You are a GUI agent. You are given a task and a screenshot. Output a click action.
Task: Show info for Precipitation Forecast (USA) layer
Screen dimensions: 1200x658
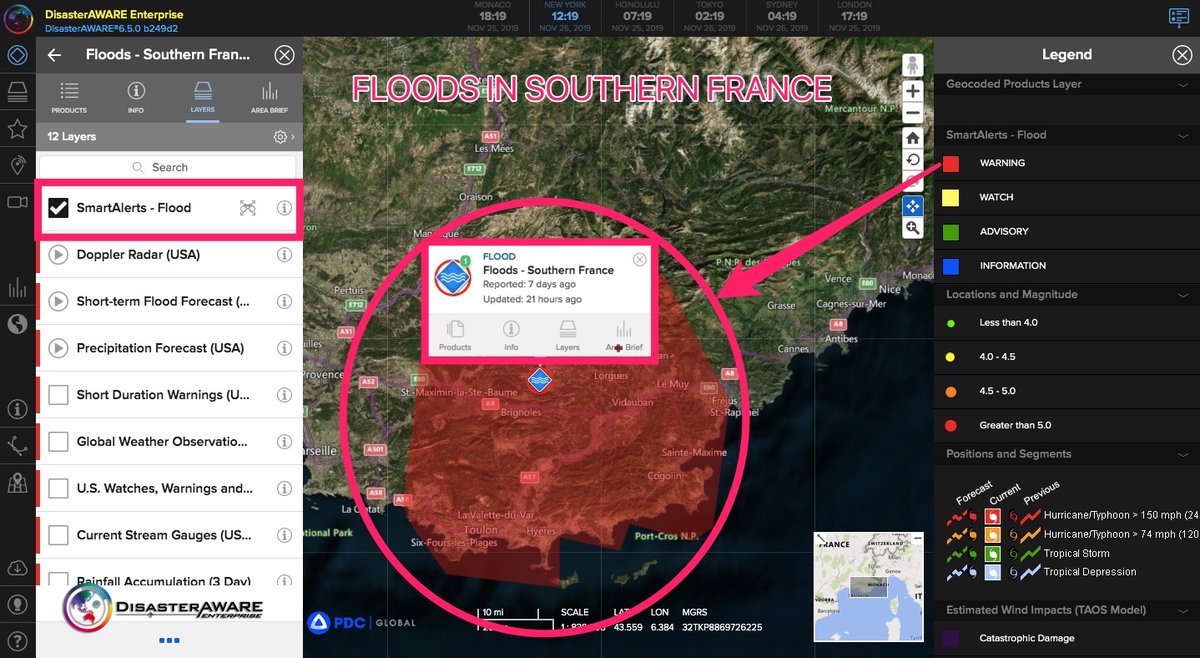(x=284, y=348)
